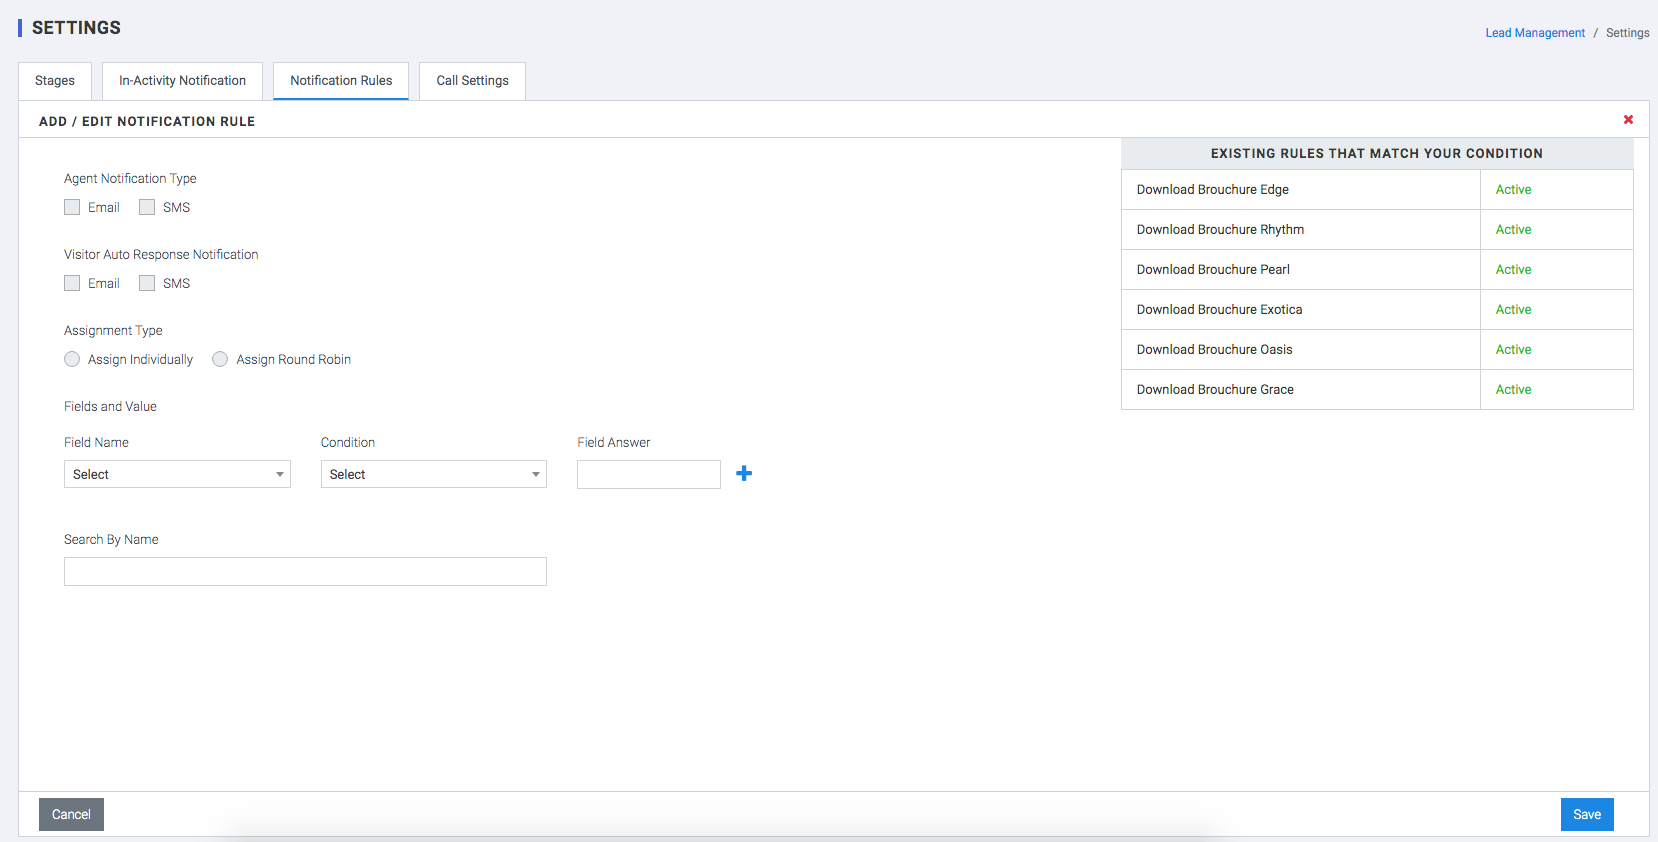Screen dimensions: 1658x842
Task: Click the Assignment Type label
Action: coord(113,330)
